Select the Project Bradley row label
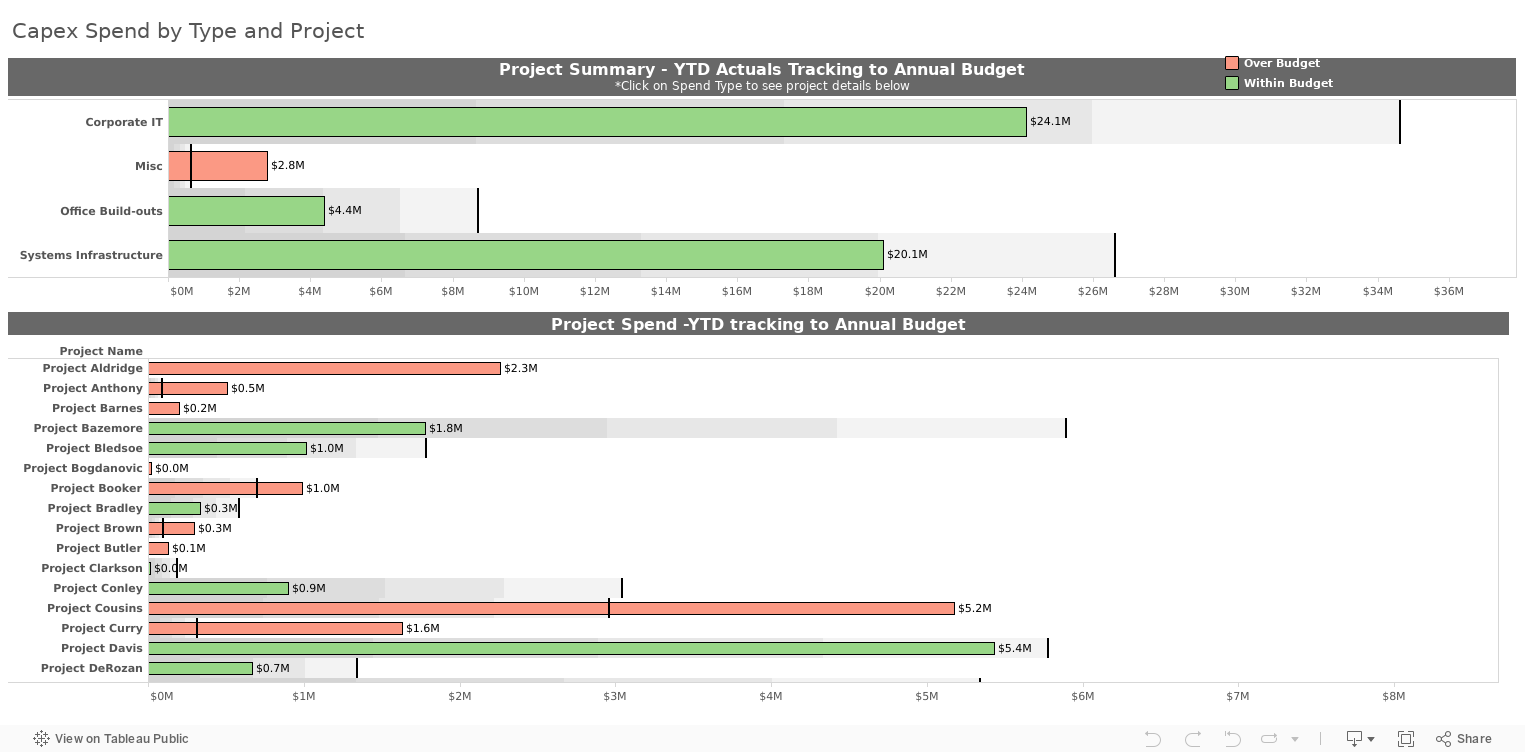Viewport: 1525px width, 752px height. [95, 508]
